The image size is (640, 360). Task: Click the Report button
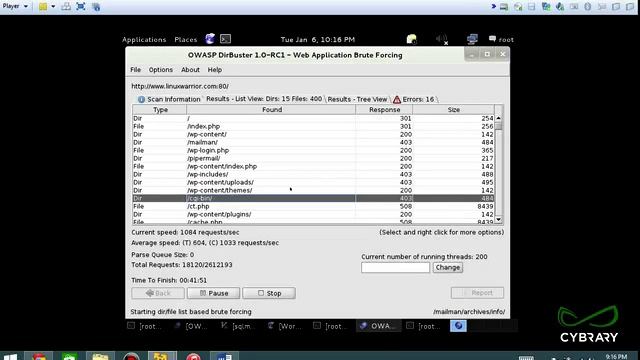tap(477, 293)
